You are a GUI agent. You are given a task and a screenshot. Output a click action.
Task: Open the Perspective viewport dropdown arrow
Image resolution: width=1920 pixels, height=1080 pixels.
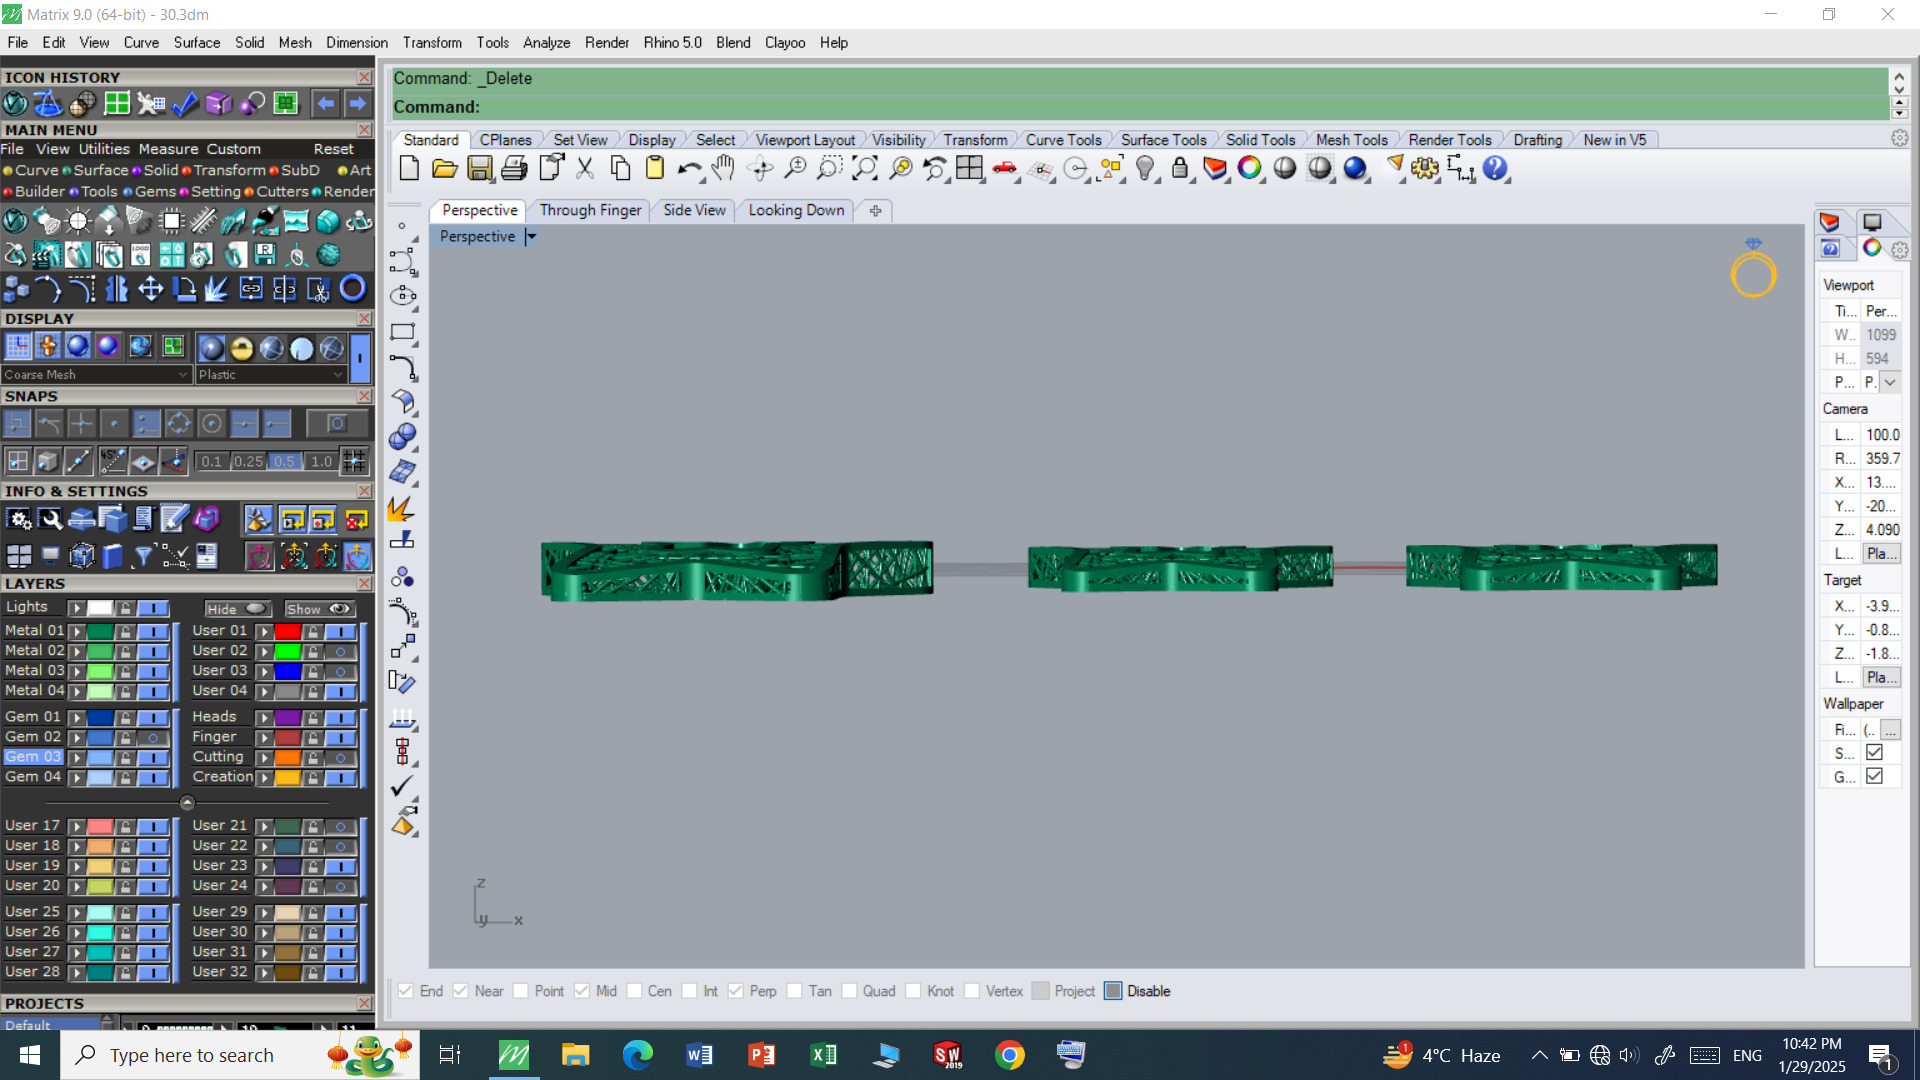pyautogui.click(x=531, y=237)
